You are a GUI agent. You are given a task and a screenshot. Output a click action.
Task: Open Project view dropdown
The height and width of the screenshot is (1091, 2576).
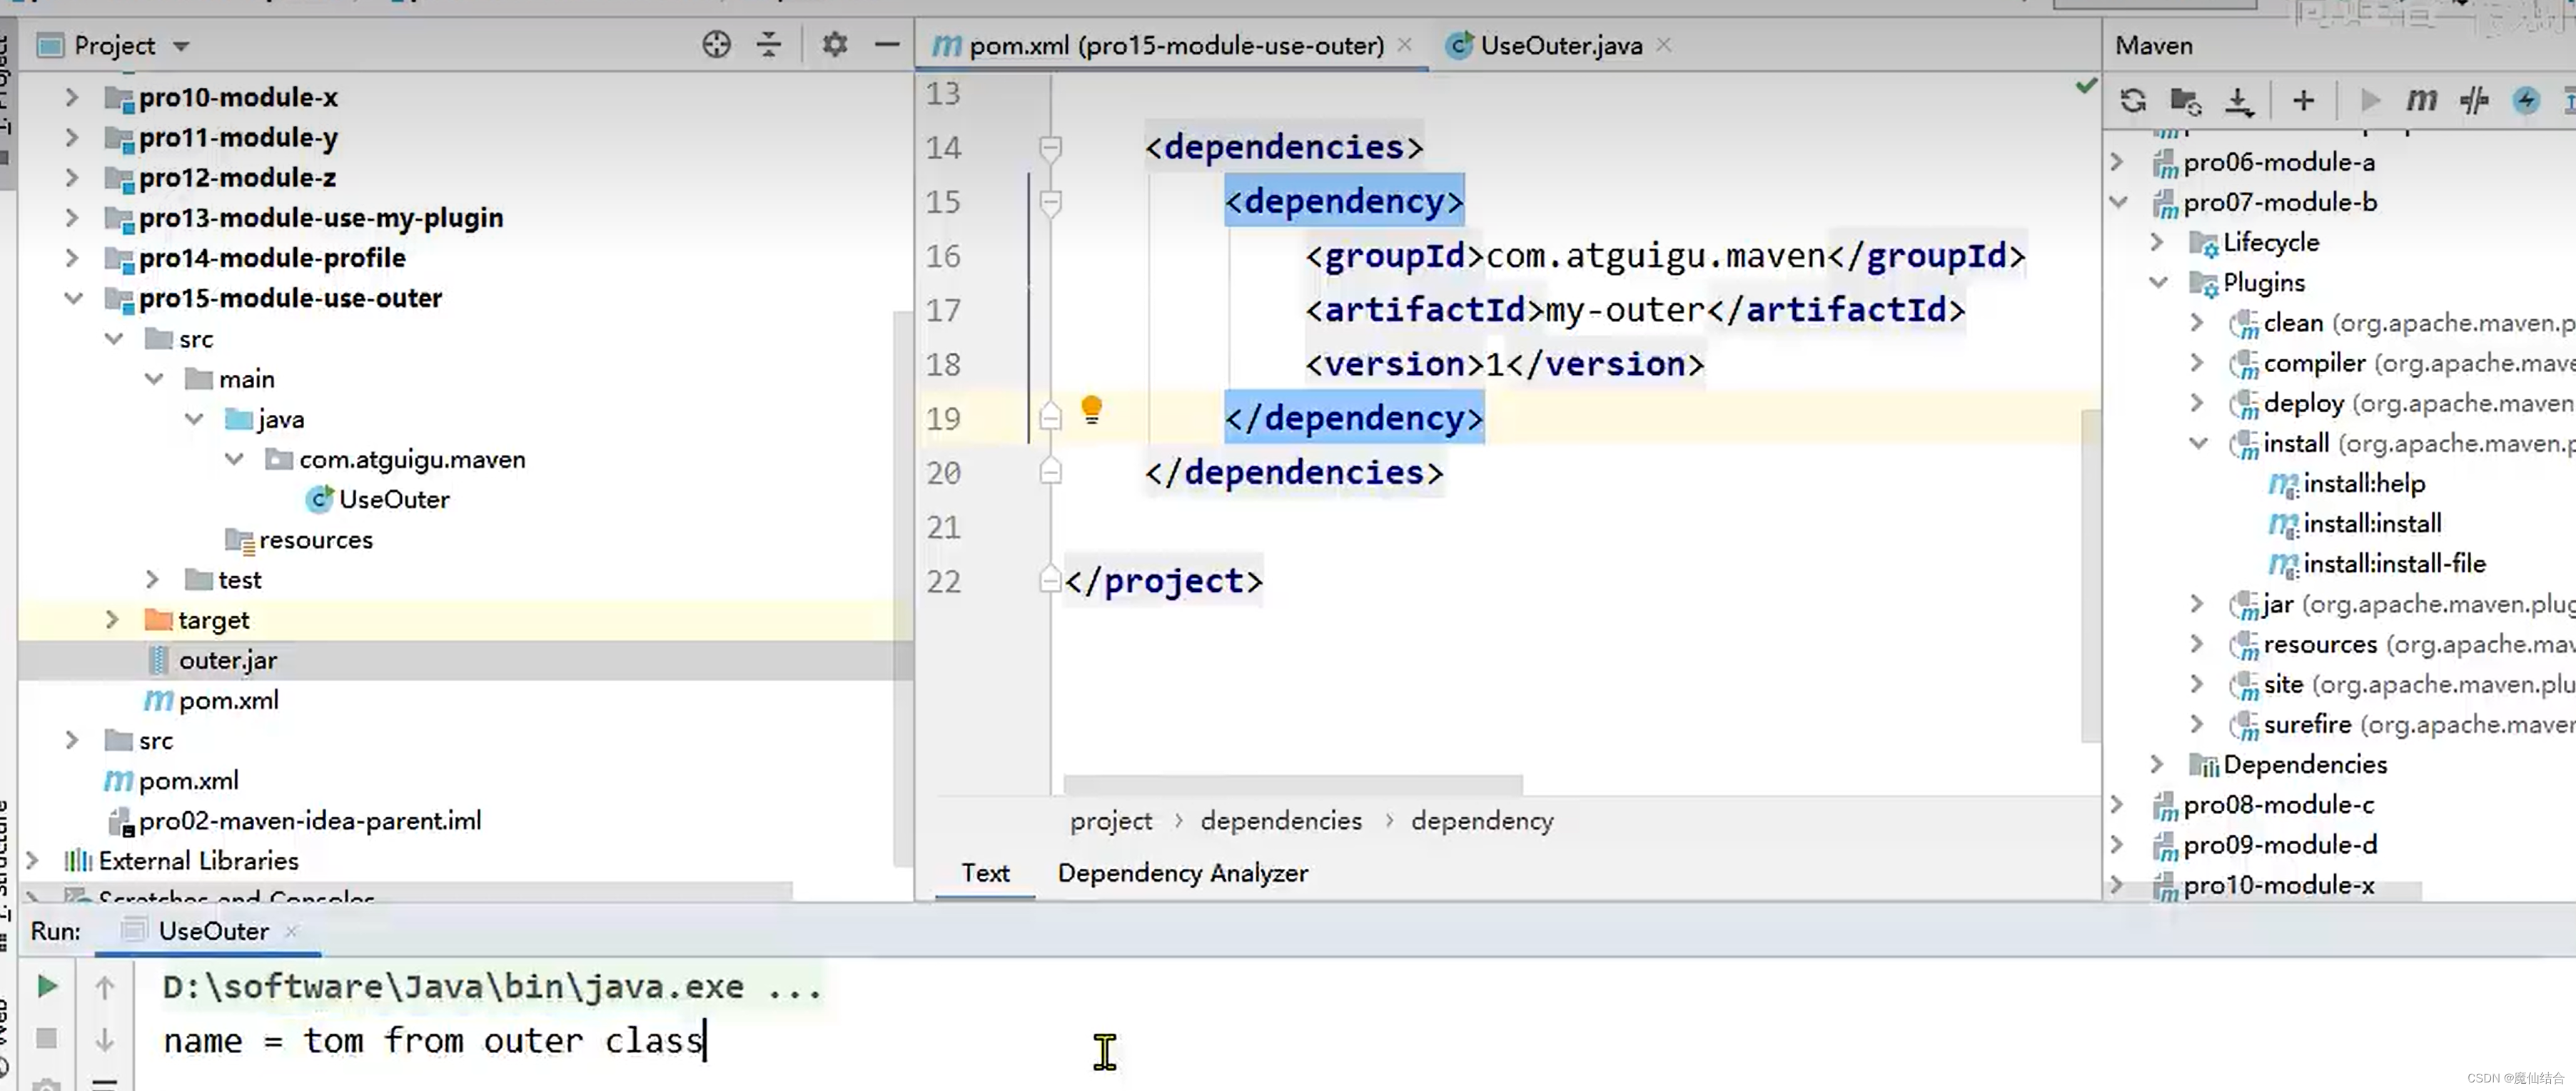click(x=181, y=46)
